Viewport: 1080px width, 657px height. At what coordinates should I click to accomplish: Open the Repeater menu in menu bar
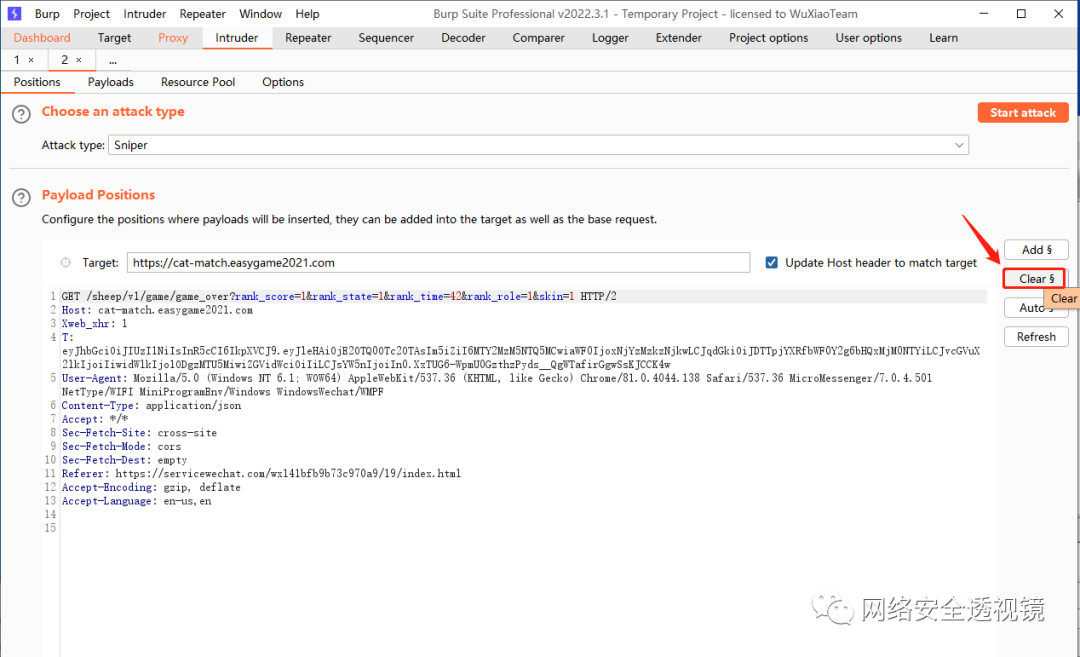coord(202,14)
